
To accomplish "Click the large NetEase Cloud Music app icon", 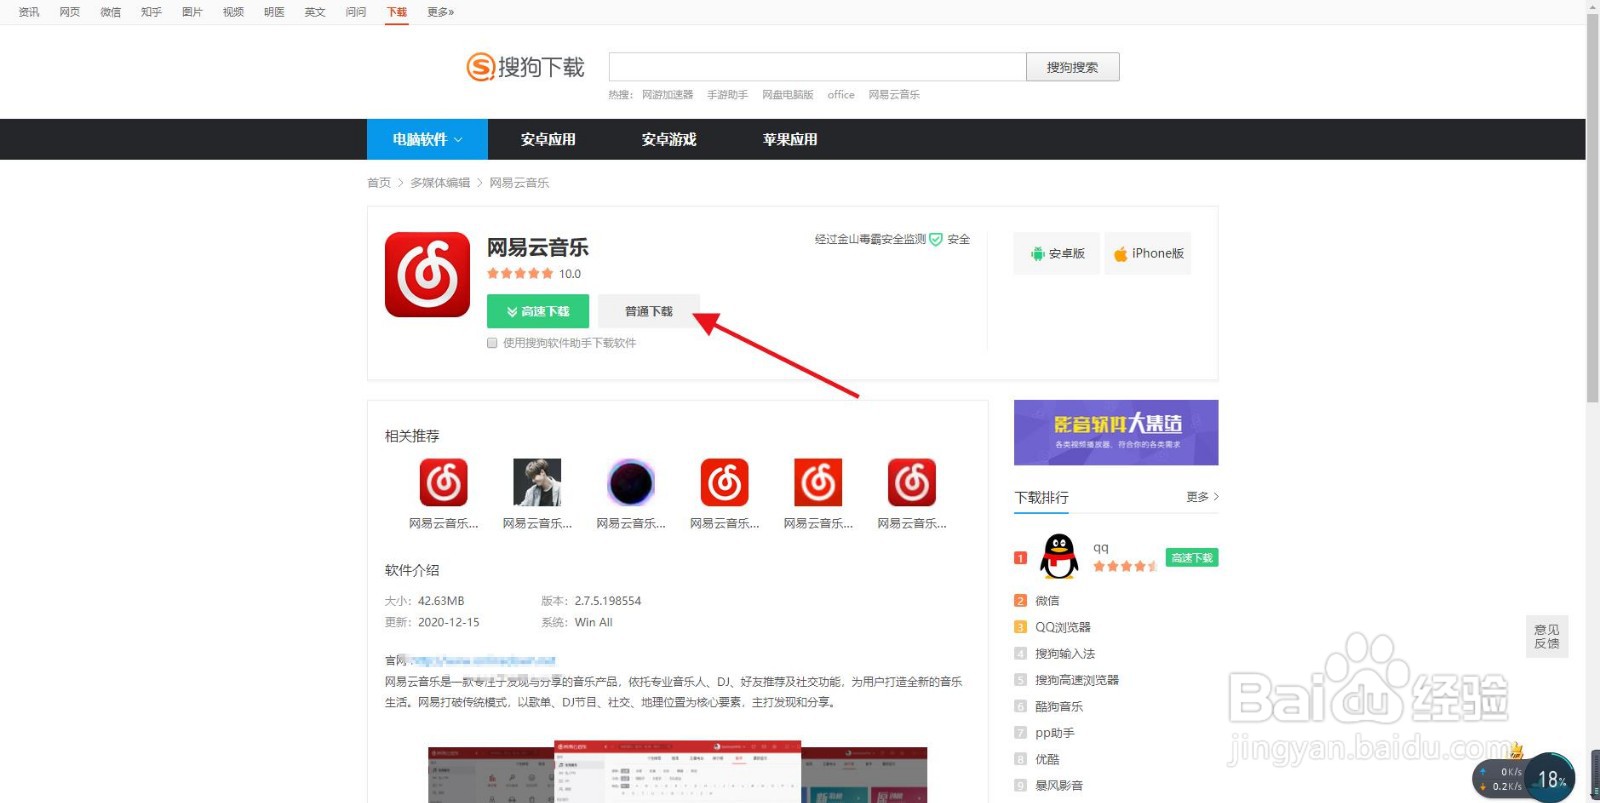I will [427, 275].
